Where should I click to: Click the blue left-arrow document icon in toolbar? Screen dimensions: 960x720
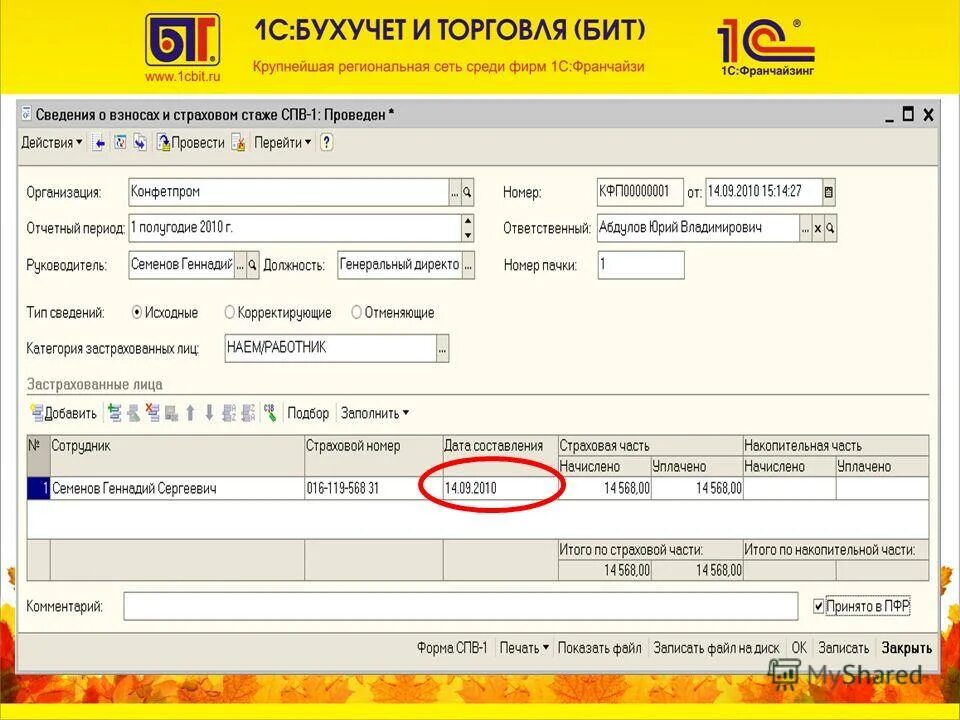[99, 143]
